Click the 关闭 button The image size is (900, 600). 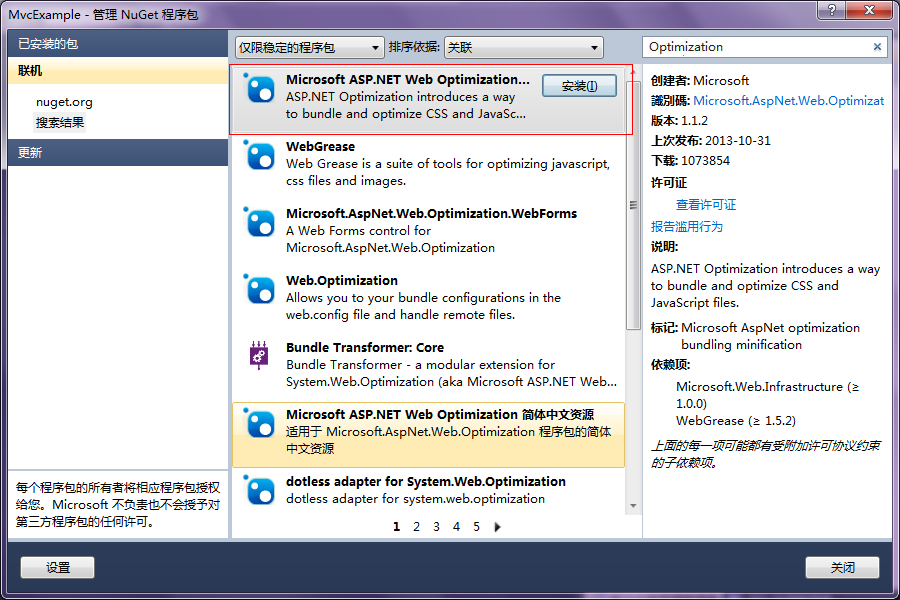pyautogui.click(x=842, y=567)
